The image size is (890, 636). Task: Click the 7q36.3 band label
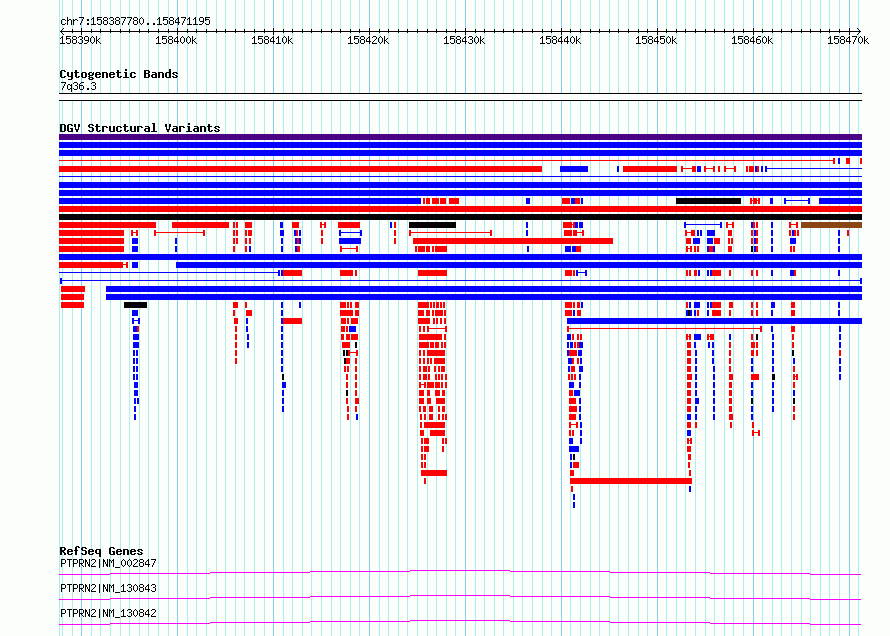point(78,86)
